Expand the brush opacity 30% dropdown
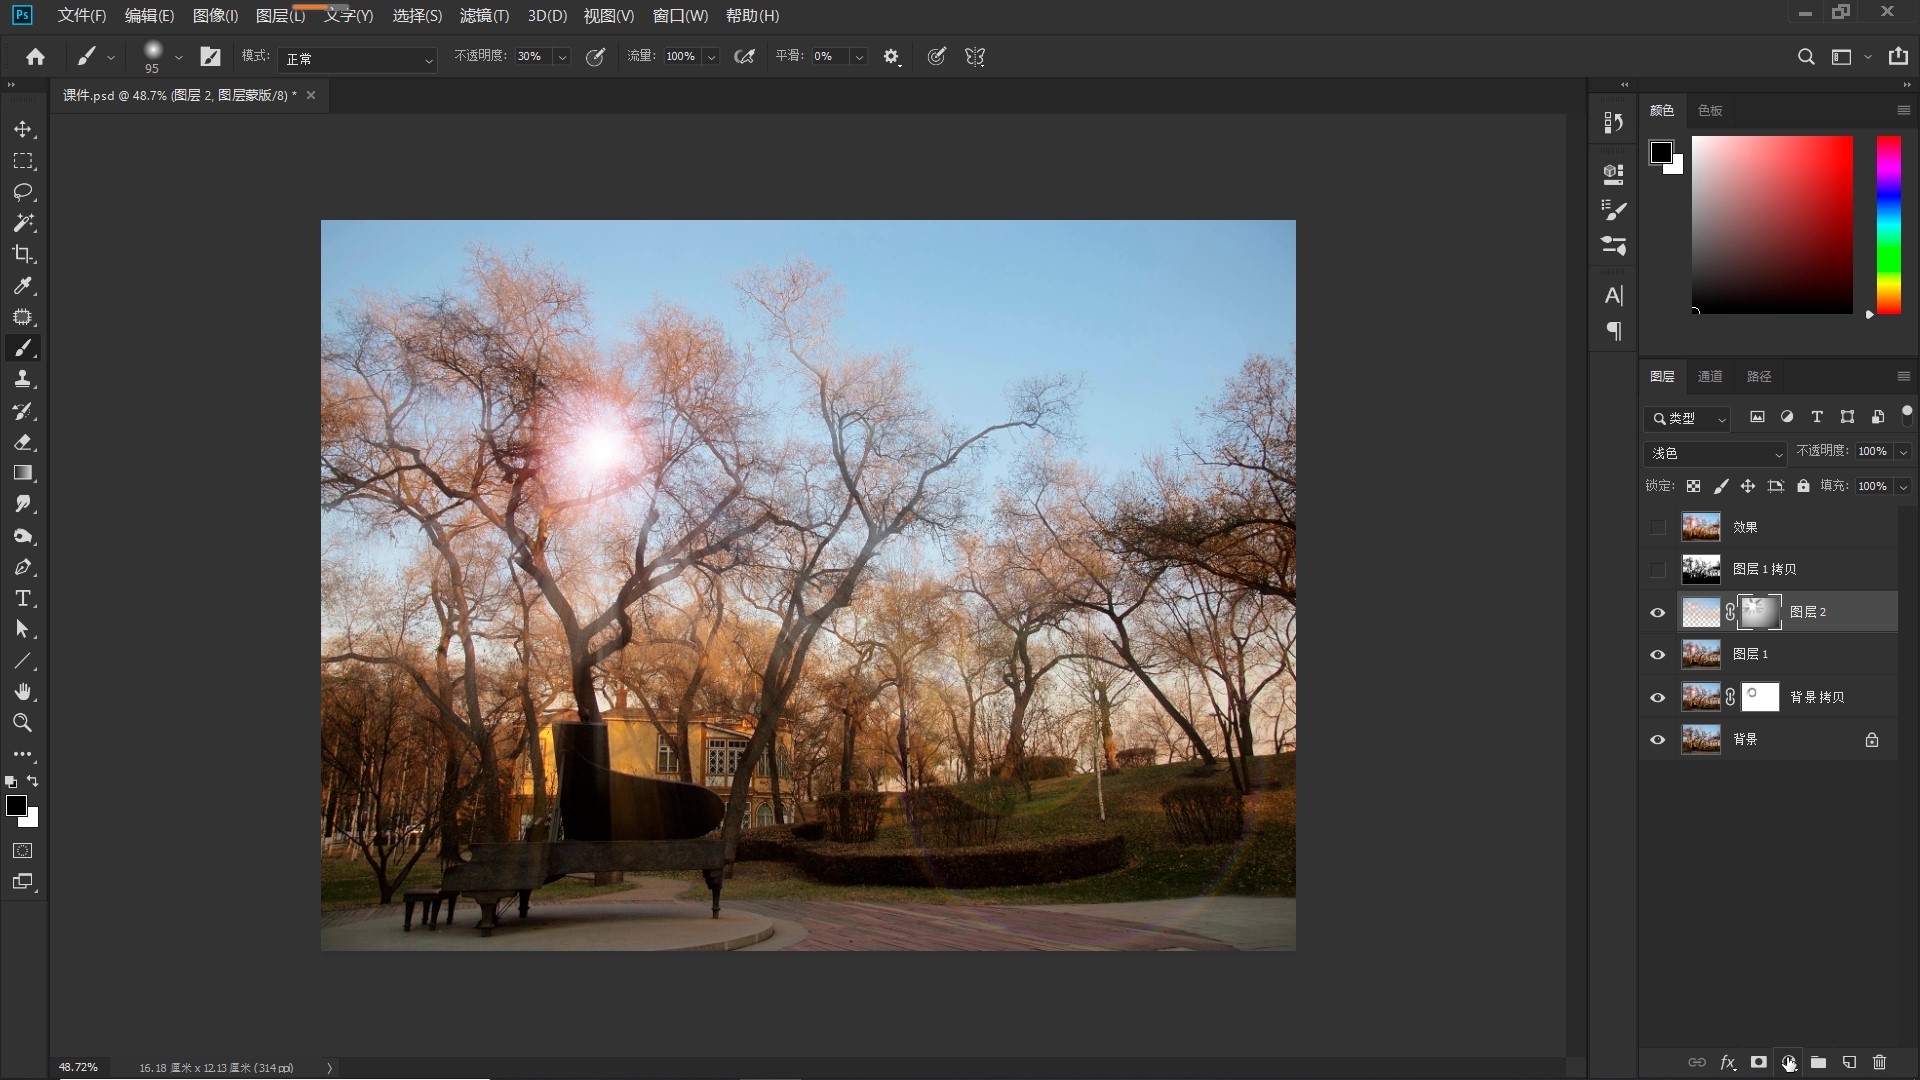 562,57
